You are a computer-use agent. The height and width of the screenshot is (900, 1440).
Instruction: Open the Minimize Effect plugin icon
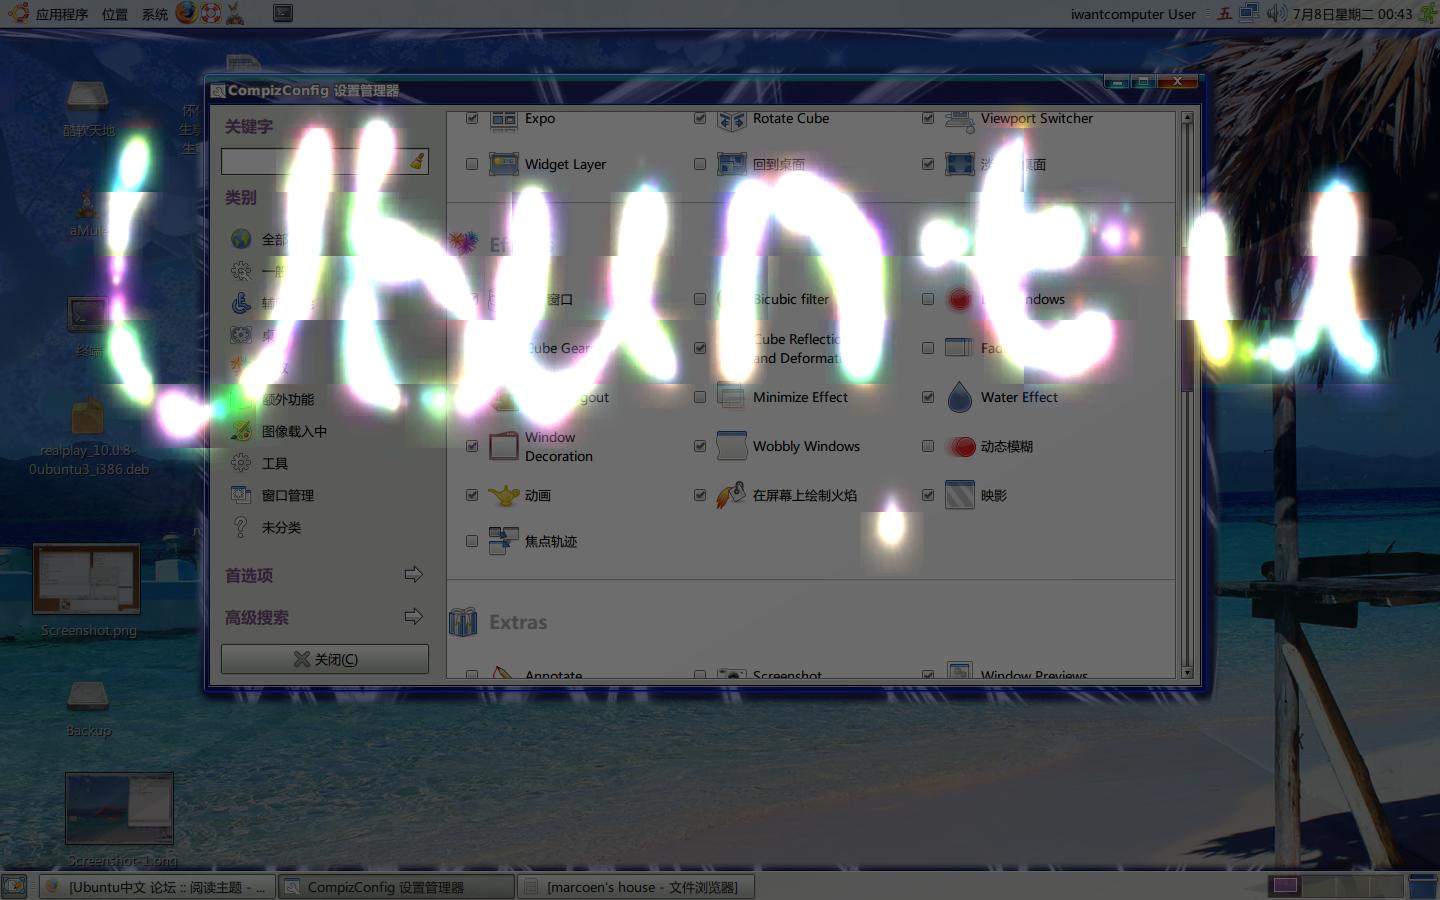(732, 397)
